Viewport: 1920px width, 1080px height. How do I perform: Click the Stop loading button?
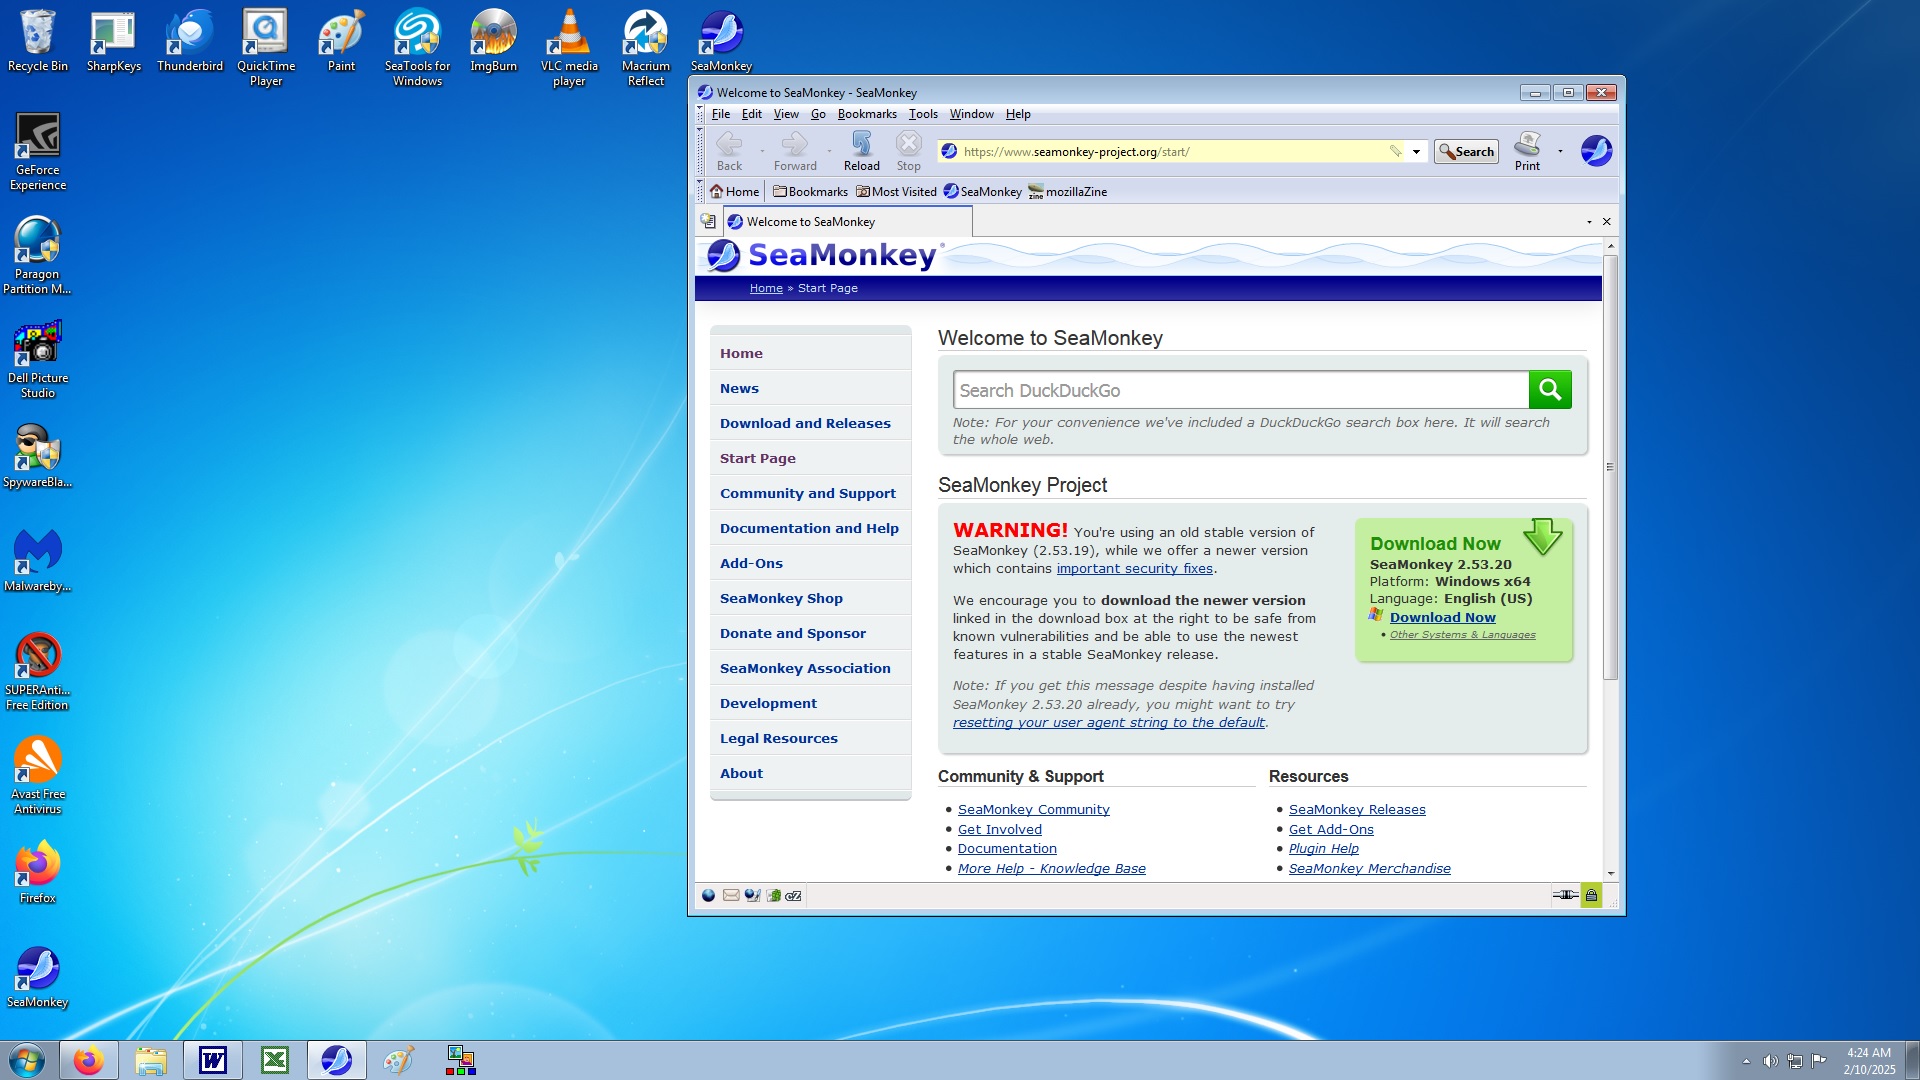click(908, 151)
